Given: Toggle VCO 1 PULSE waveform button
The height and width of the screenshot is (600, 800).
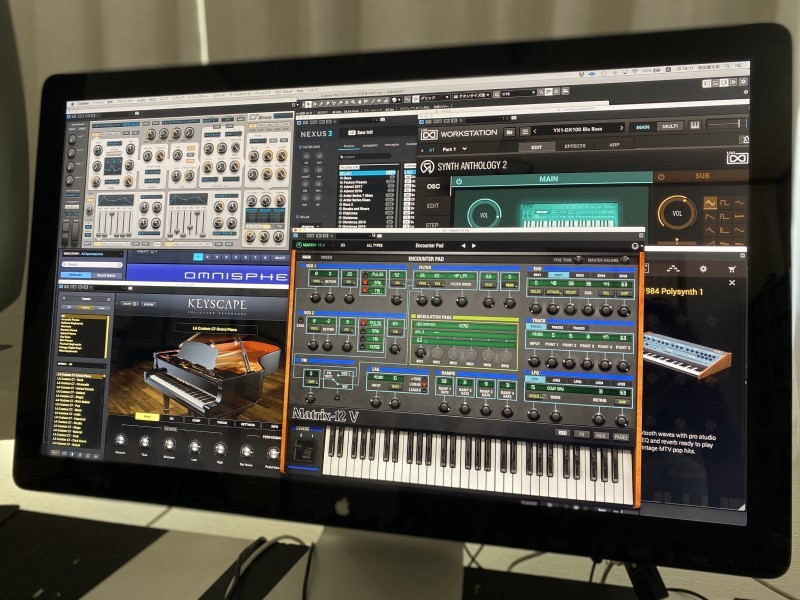Looking at the screenshot, I should 378,273.
